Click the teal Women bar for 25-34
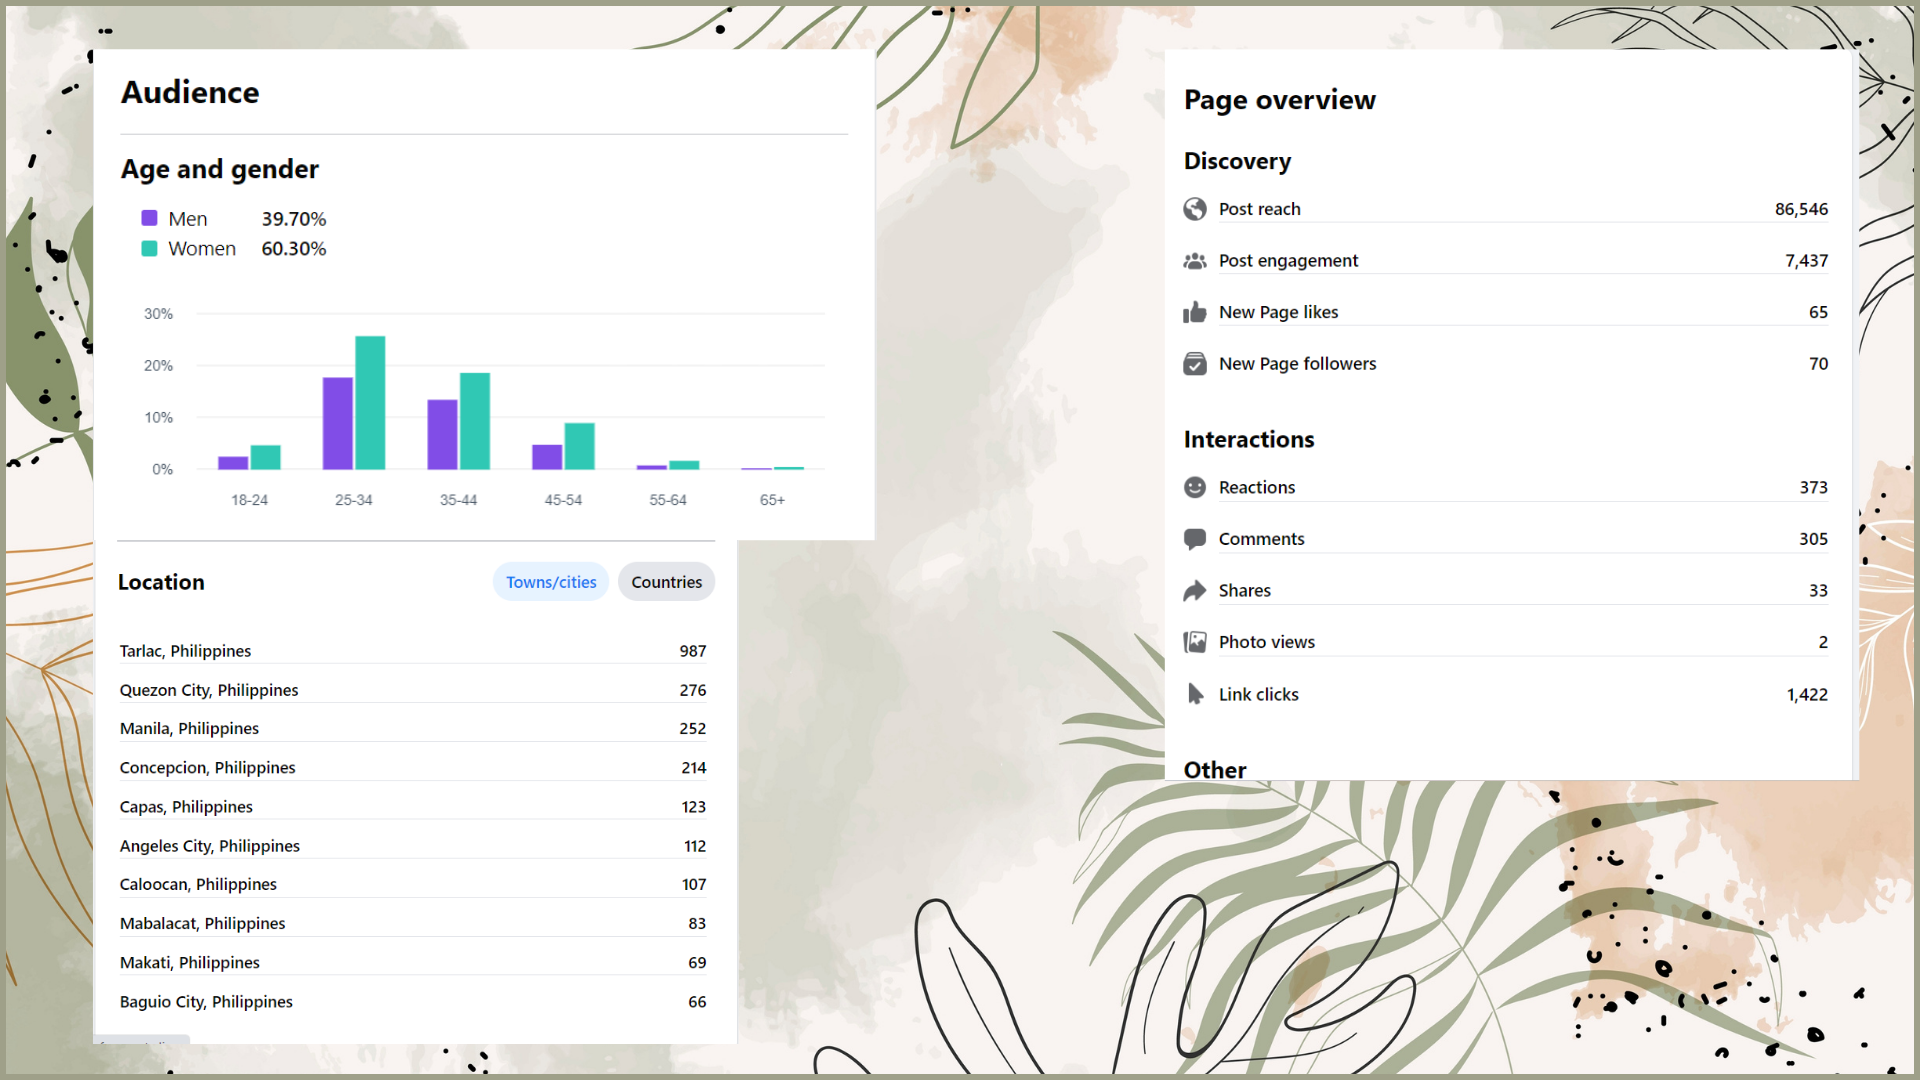The height and width of the screenshot is (1080, 1920). point(370,403)
